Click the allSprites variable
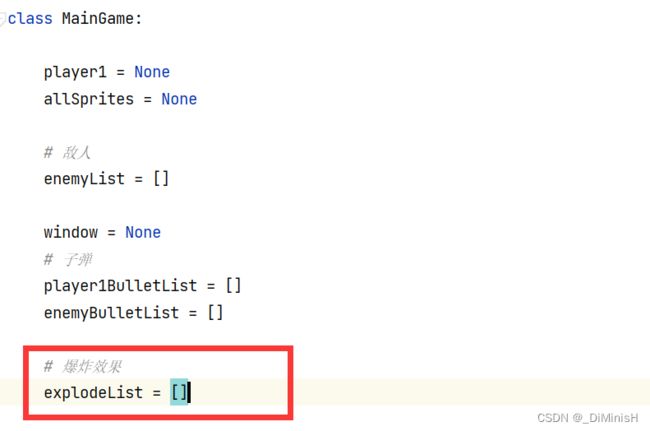This screenshot has width=650, height=431. pyautogui.click(x=89, y=99)
